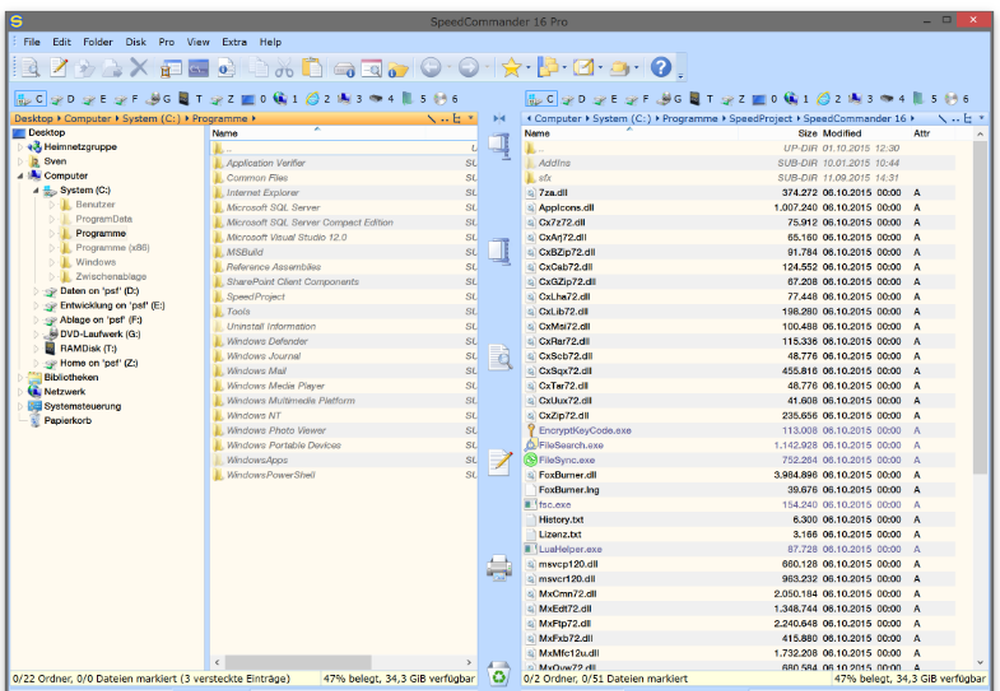Open the Disk menu

click(x=135, y=42)
